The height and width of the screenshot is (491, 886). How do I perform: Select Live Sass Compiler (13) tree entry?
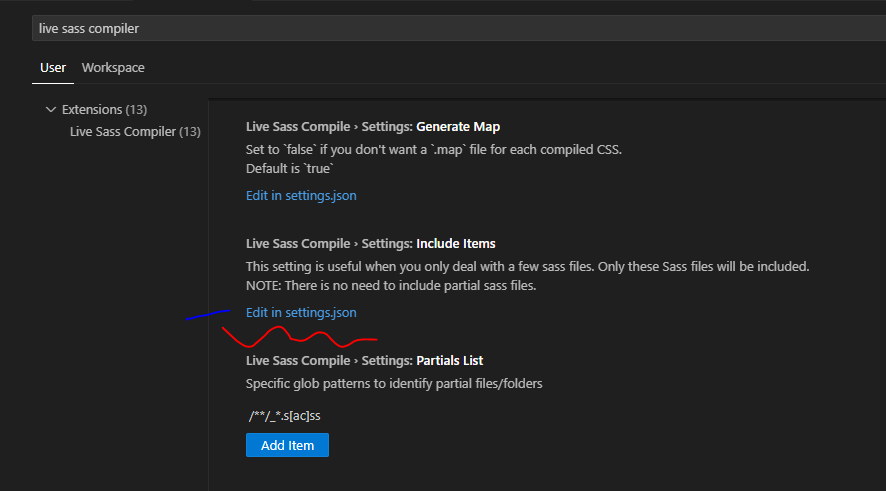[x=135, y=132]
